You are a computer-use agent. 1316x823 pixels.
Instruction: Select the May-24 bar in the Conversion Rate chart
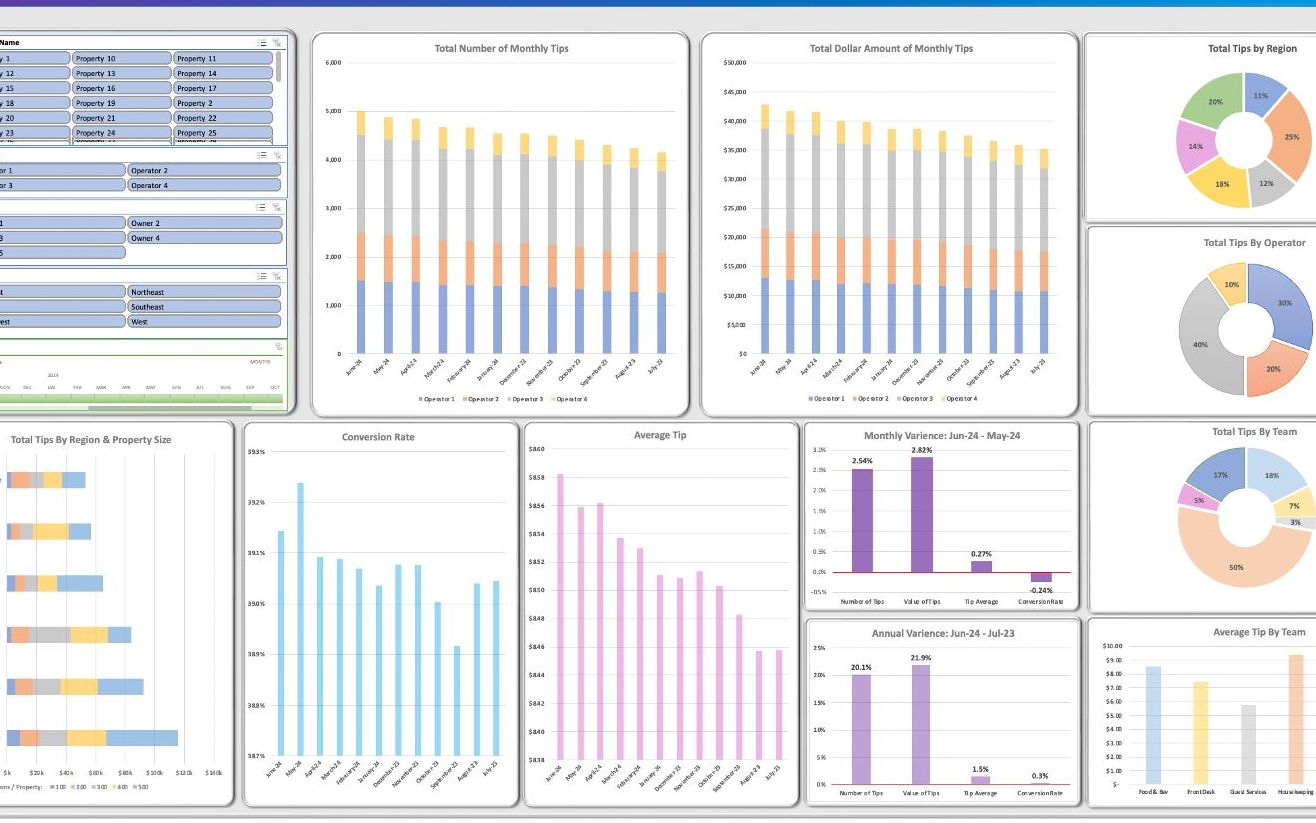click(x=301, y=619)
